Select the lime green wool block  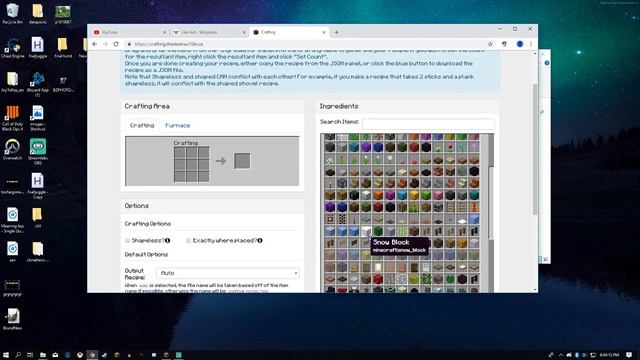pos(426,195)
